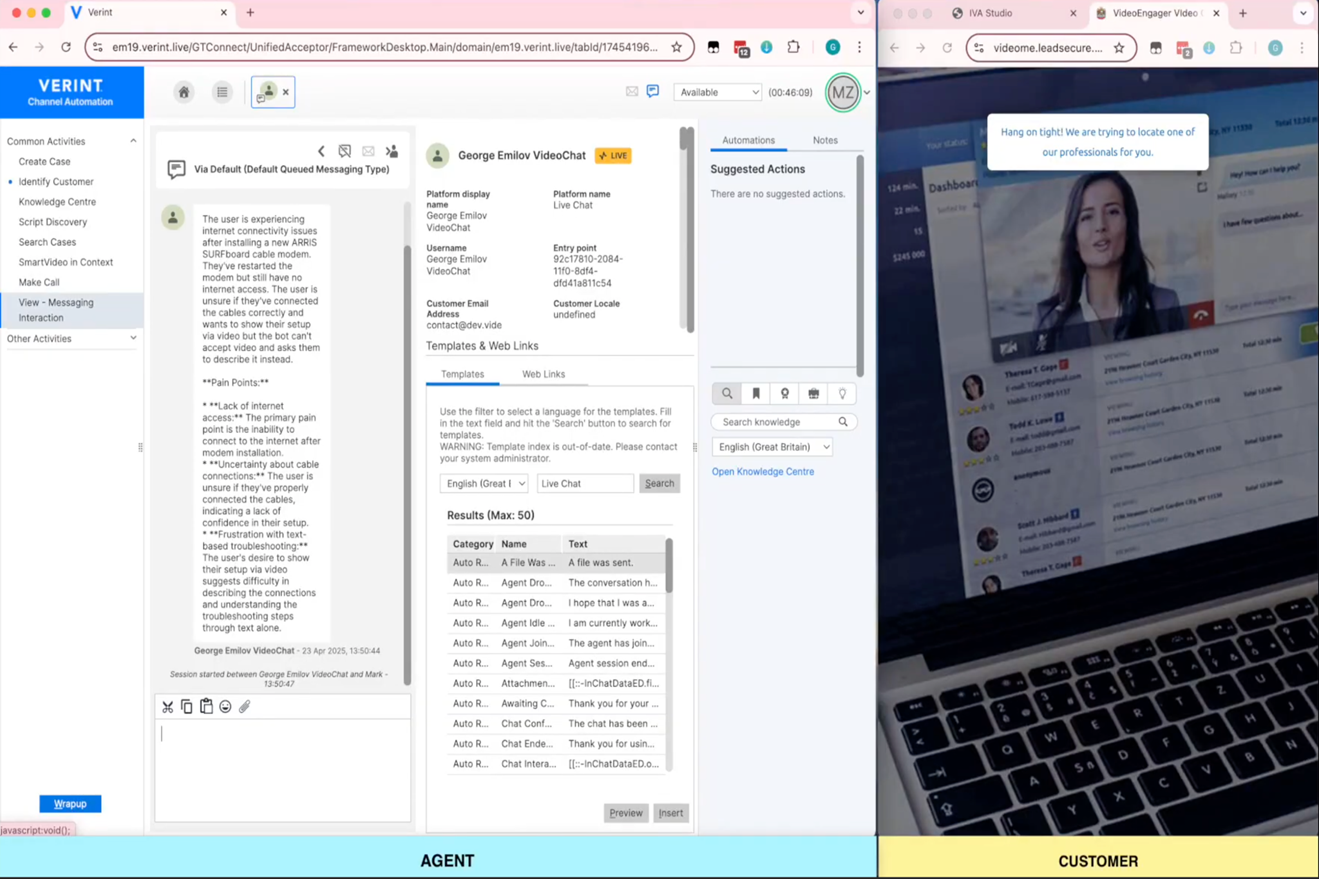Select the knowledge briefcase icon
Screen dimensions: 1319x879
coord(813,394)
